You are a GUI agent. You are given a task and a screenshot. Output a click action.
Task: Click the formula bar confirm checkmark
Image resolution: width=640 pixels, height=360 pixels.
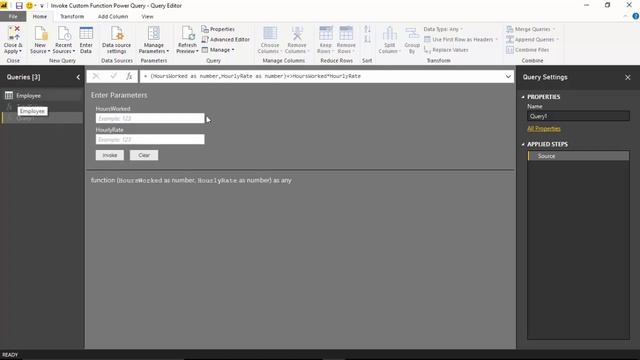113,76
